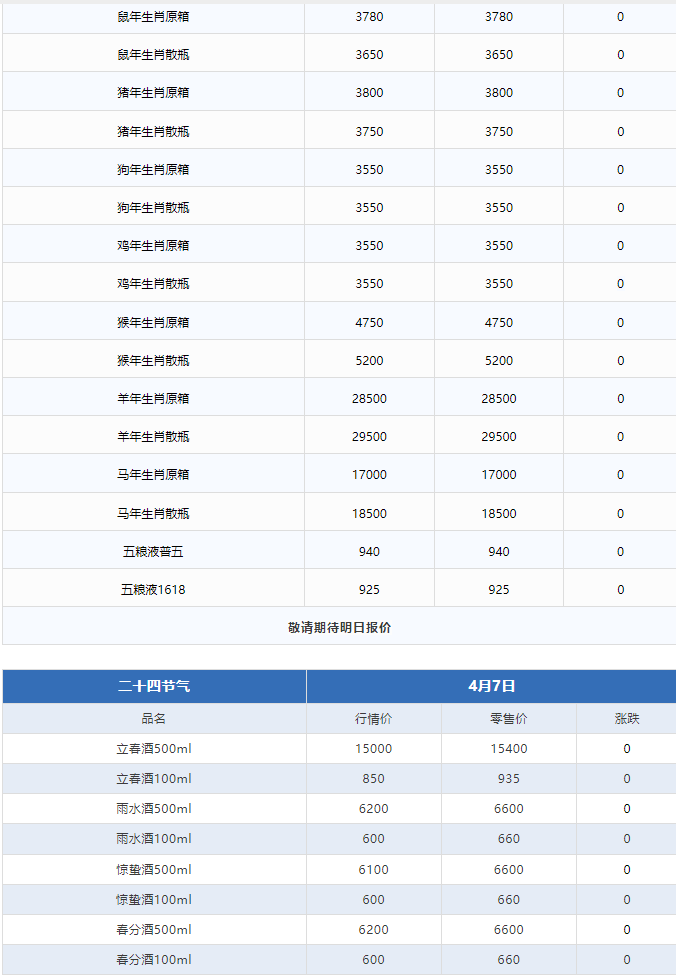Click the 品名 column header
Viewport: 676px width, 975px height.
click(x=154, y=719)
